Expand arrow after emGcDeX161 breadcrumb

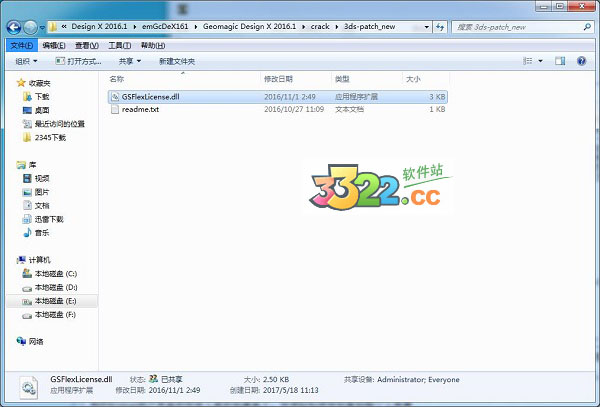tap(196, 27)
